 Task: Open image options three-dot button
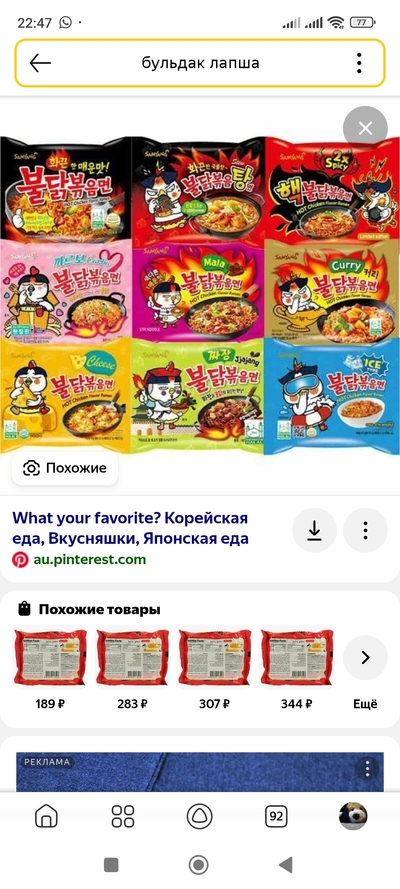(365, 530)
